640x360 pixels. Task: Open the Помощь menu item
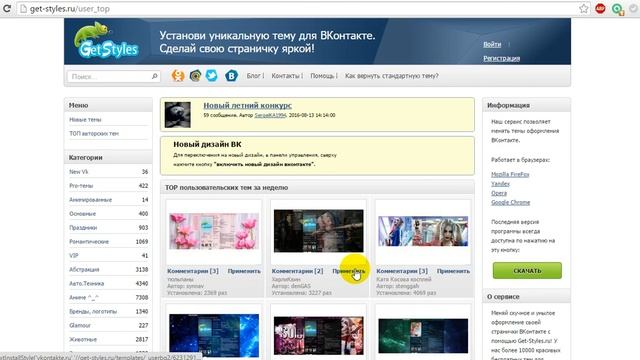322,76
